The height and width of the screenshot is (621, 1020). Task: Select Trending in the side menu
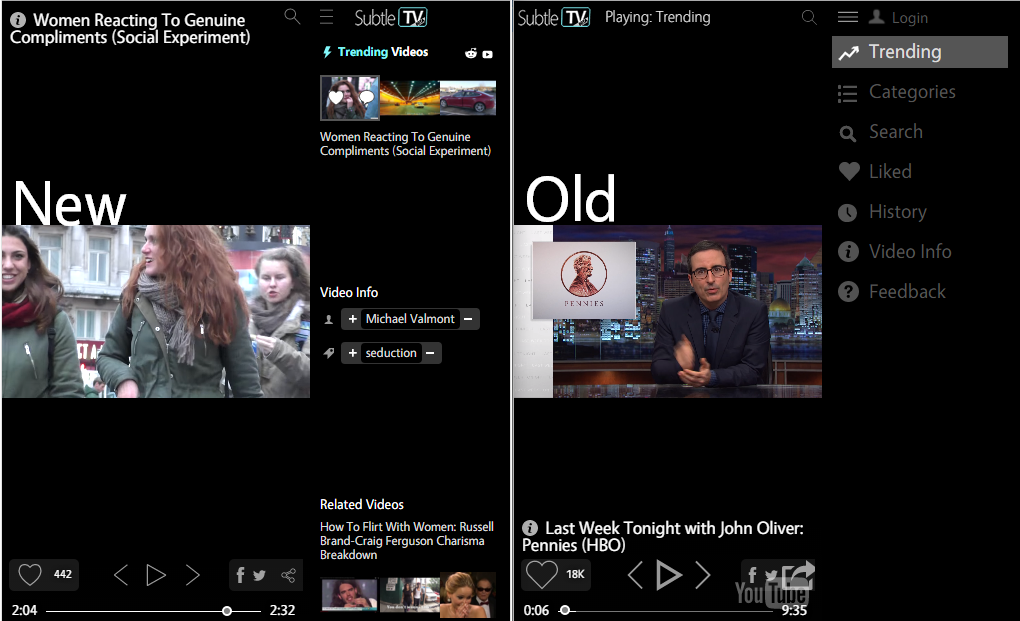pyautogui.click(x=920, y=52)
